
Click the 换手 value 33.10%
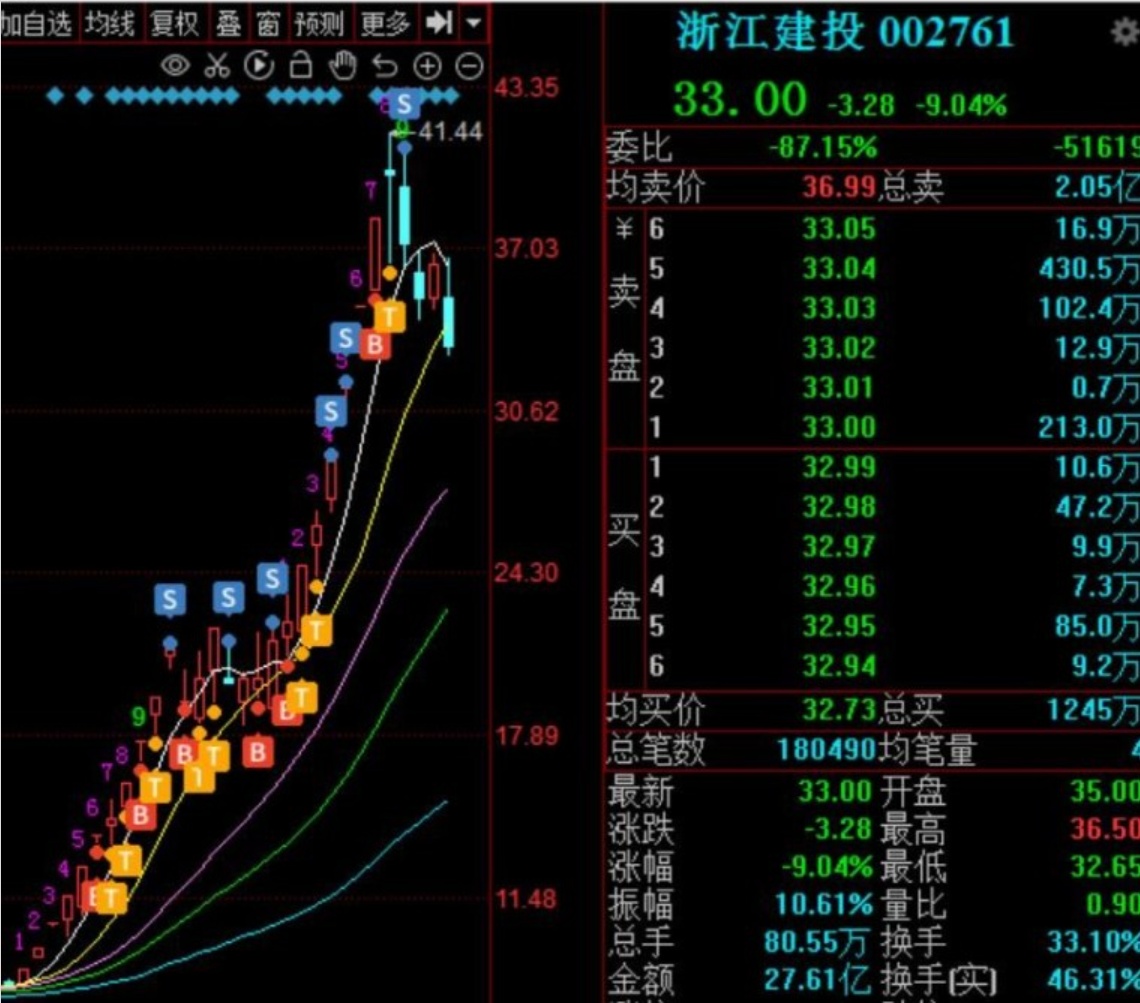pos(1093,942)
